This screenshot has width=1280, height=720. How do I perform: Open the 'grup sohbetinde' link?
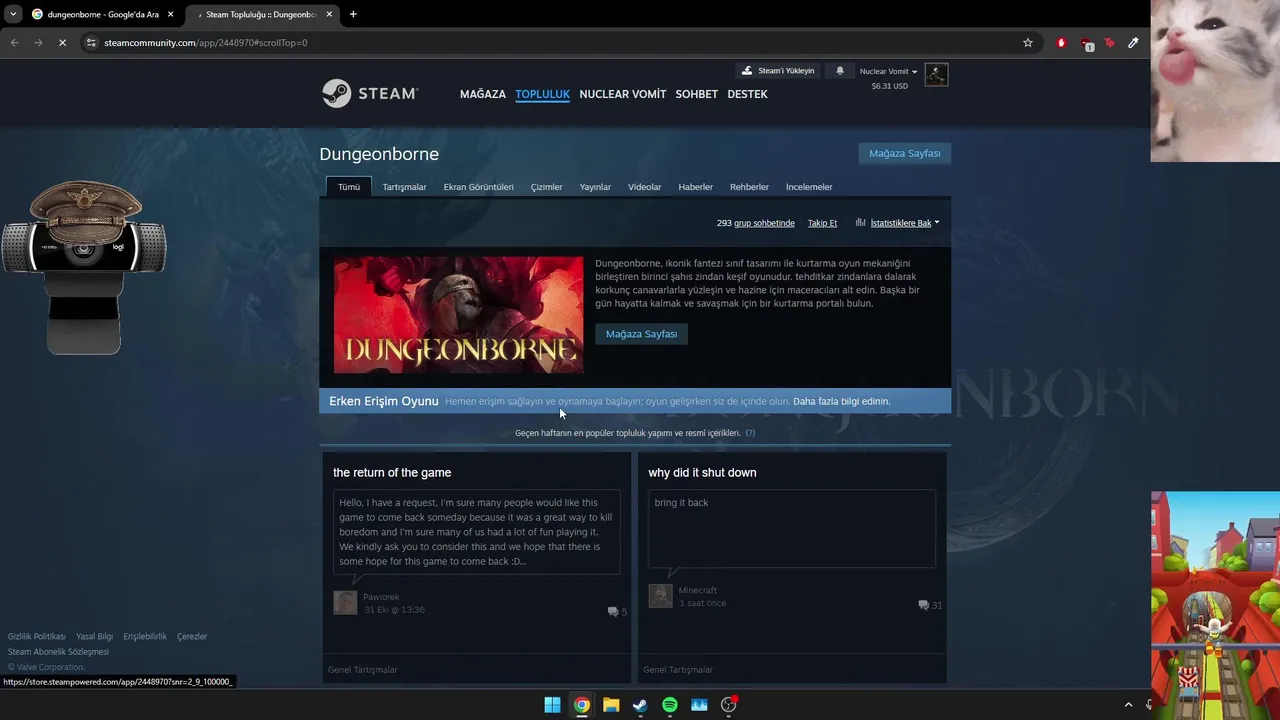(x=764, y=223)
